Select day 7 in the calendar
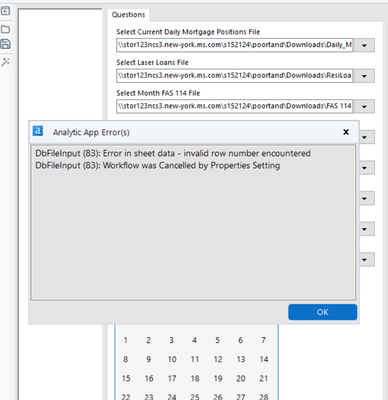 coord(263,340)
